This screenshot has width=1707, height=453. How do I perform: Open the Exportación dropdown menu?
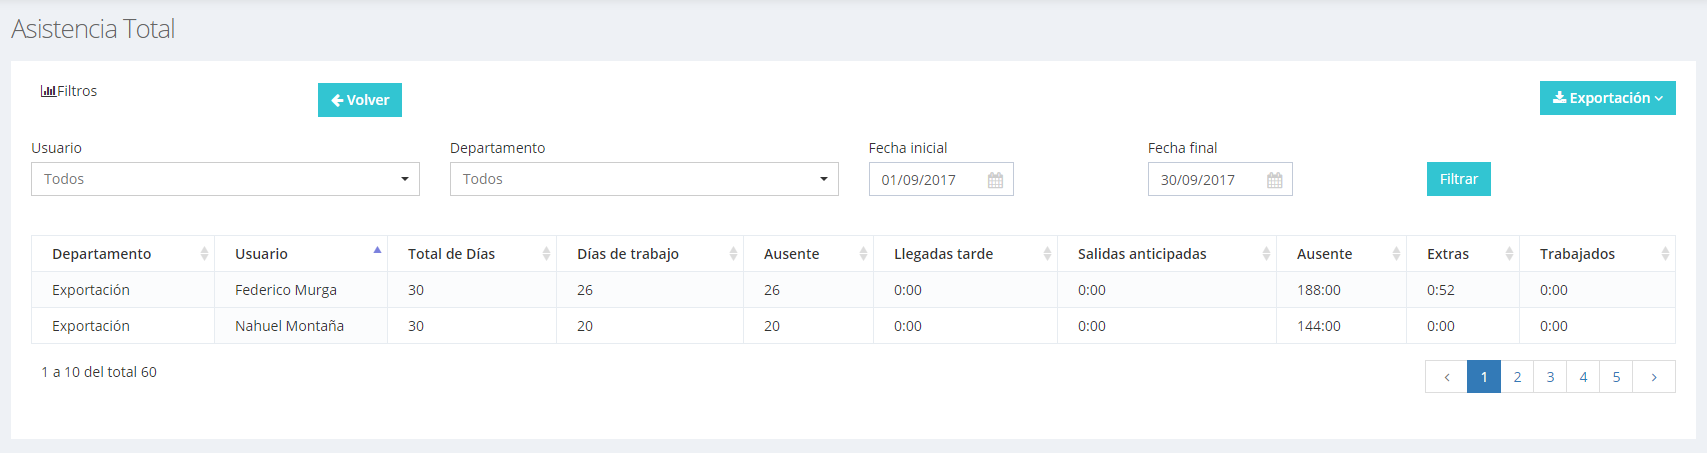[1608, 98]
